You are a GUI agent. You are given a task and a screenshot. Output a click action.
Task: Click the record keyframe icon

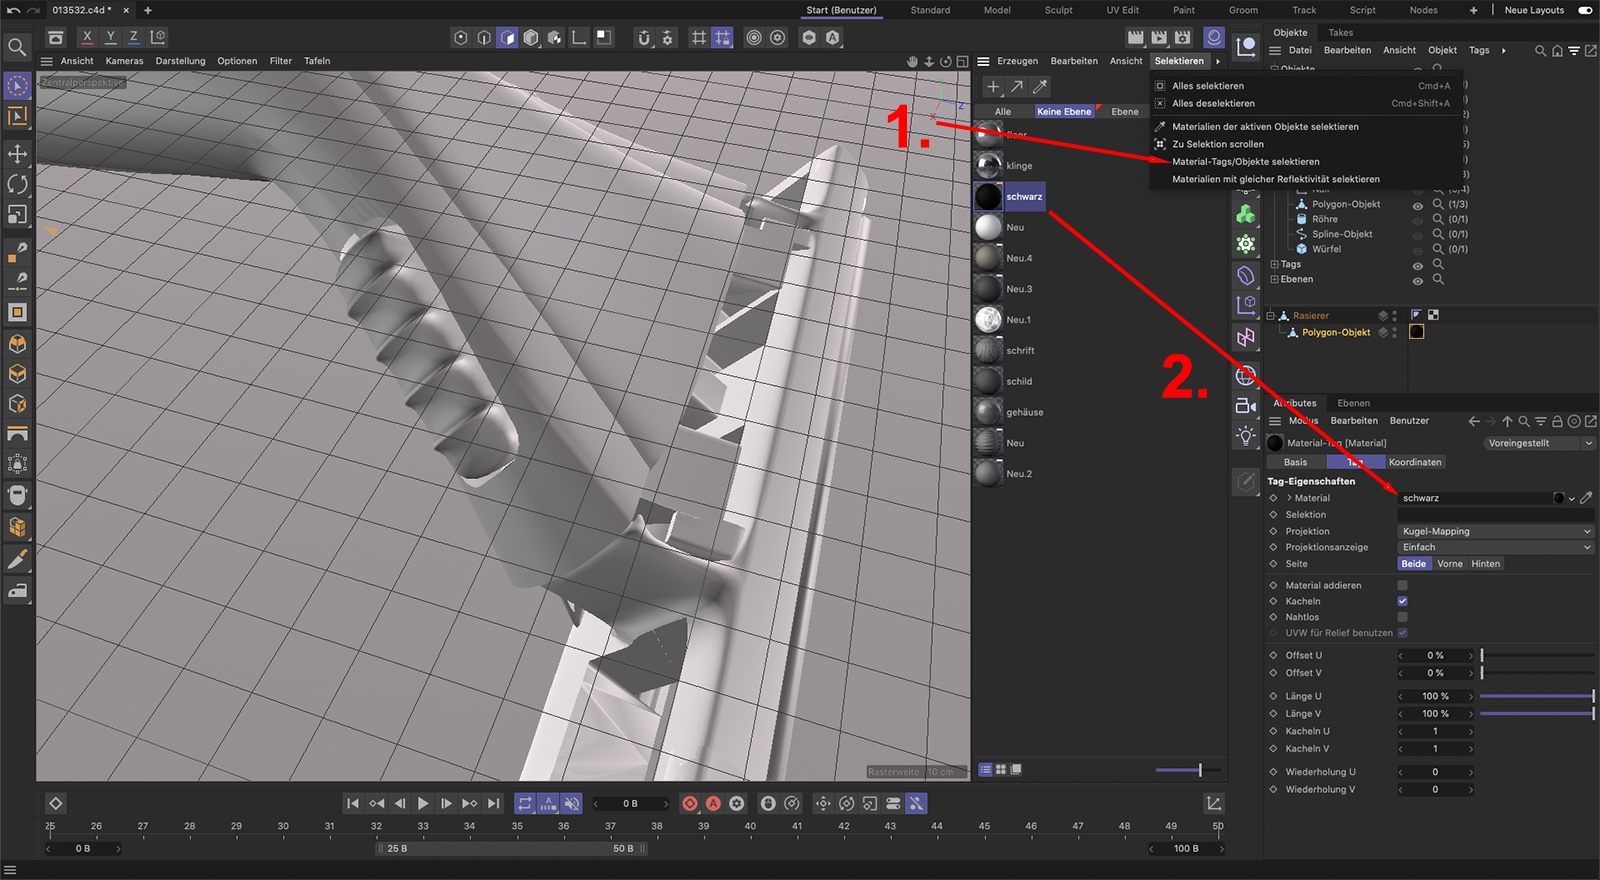(x=690, y=803)
